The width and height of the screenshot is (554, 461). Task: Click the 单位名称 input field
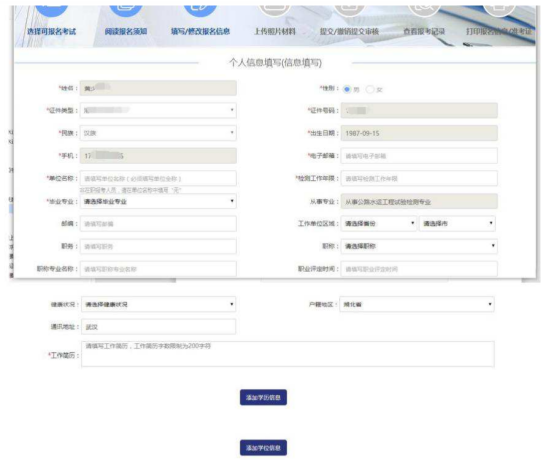(158, 178)
